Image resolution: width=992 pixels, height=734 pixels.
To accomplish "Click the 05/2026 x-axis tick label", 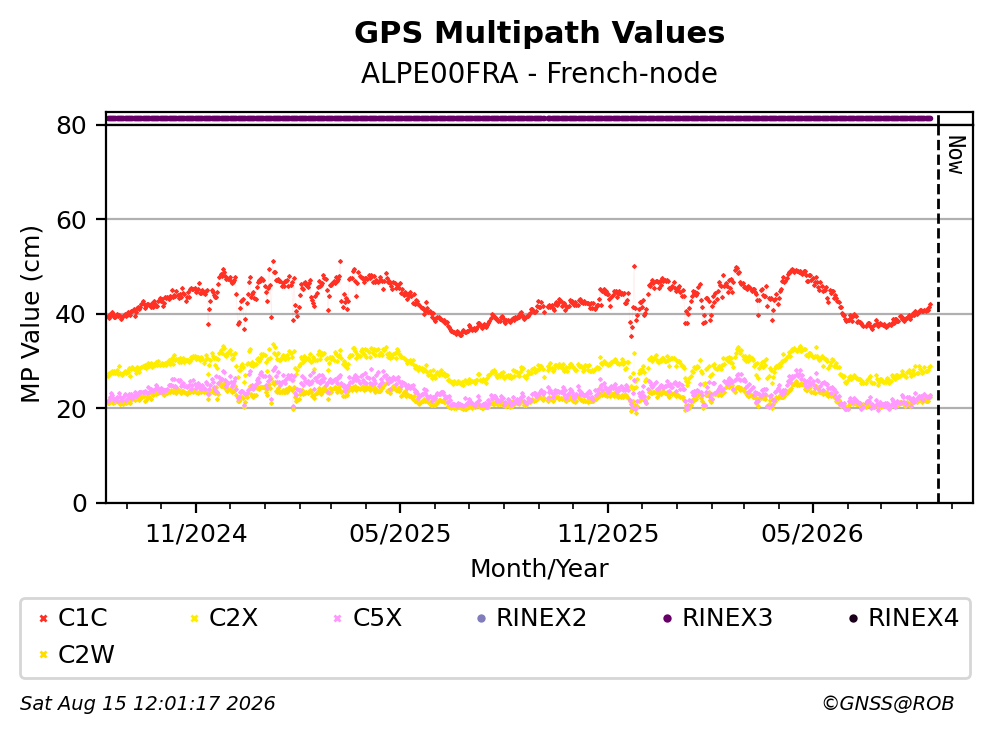I will tap(812, 534).
